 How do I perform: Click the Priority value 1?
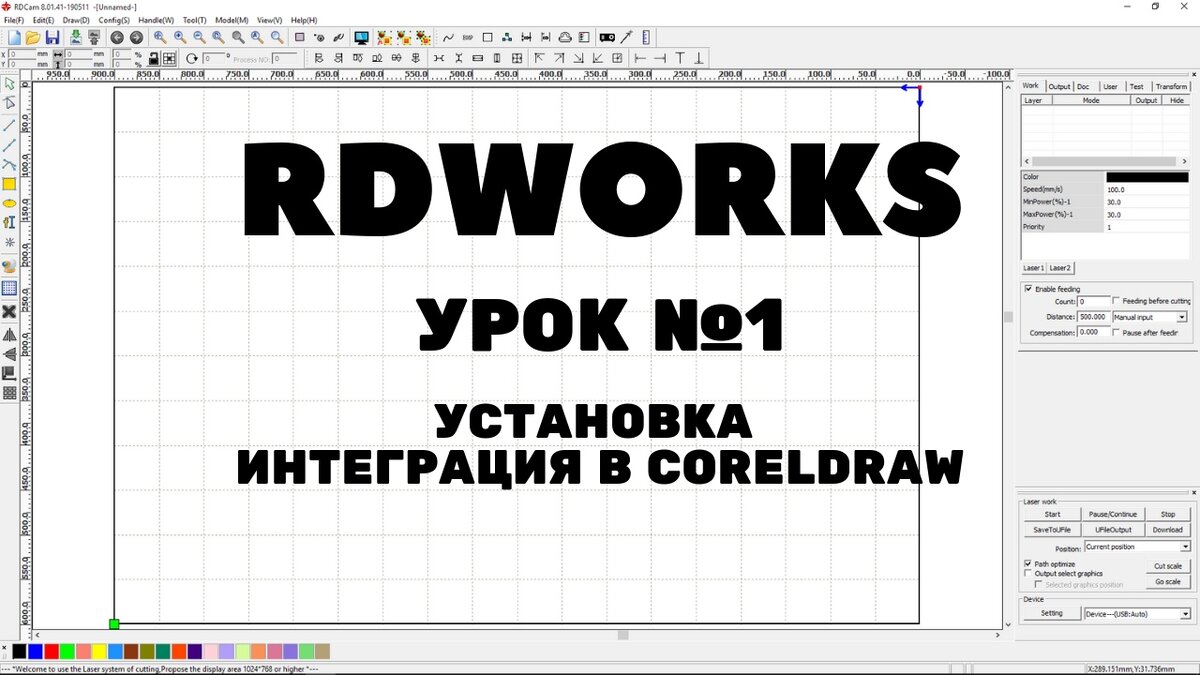(1148, 227)
